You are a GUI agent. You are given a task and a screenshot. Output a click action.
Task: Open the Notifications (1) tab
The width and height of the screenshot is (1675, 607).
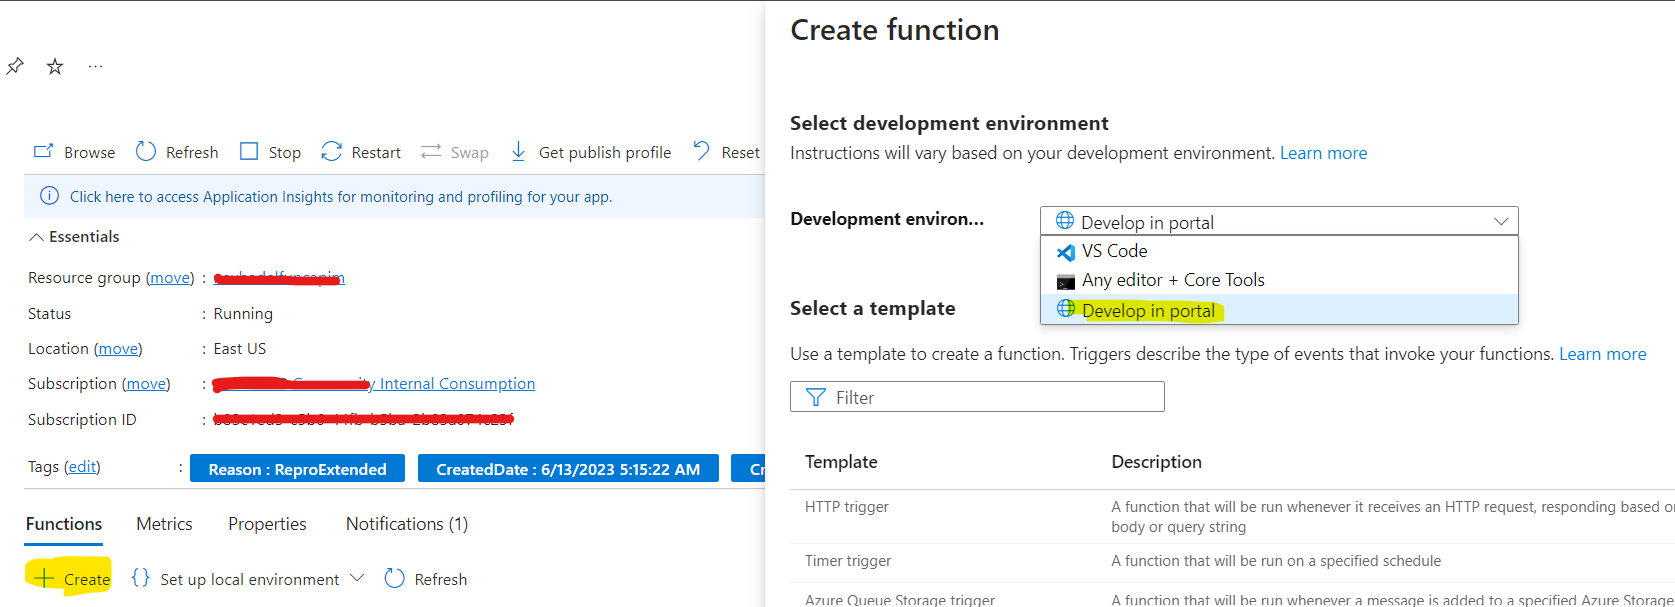point(406,524)
